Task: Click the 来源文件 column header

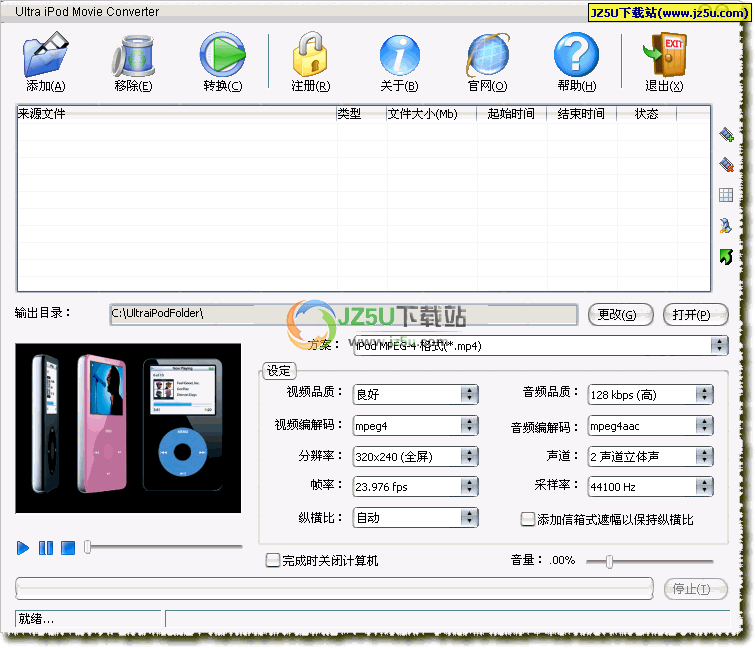Action: point(176,114)
